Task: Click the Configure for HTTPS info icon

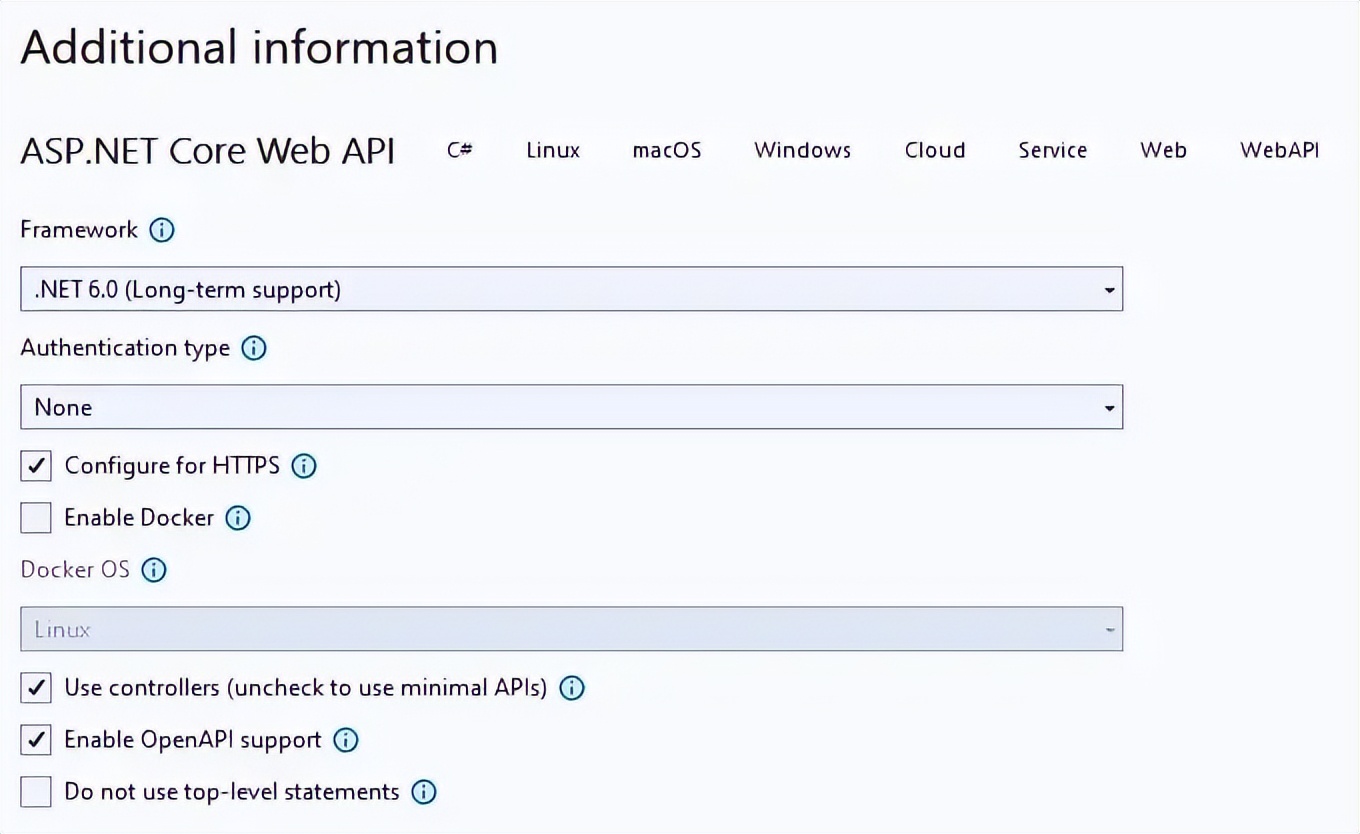Action: point(303,466)
